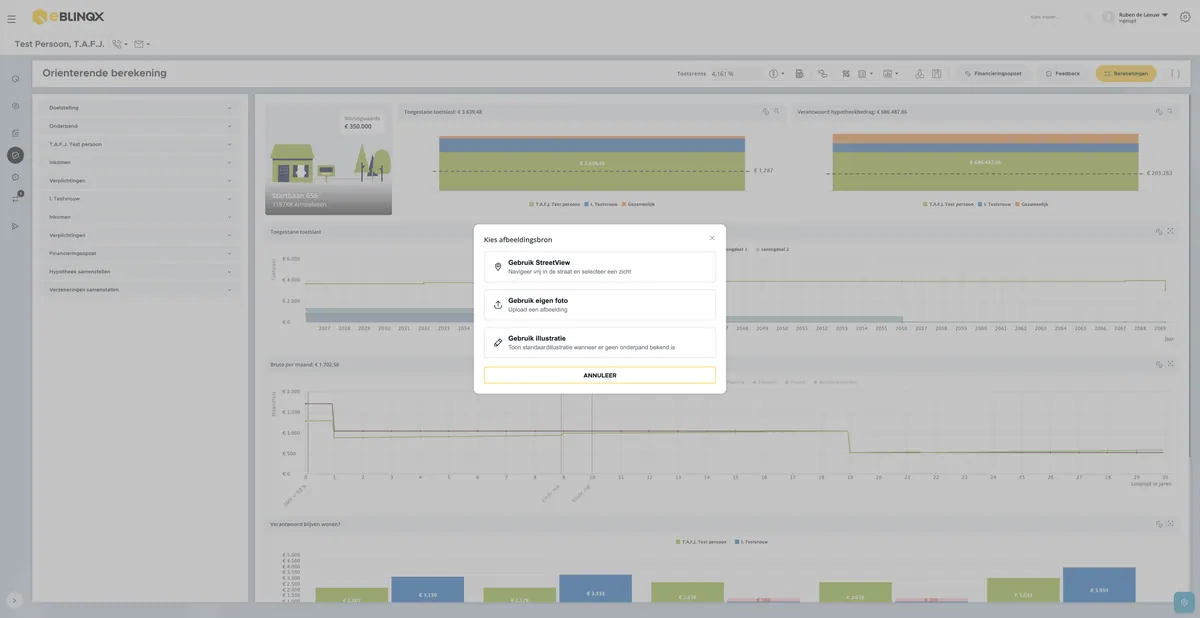Click the curly braces icon in toolbar

coord(1175,73)
